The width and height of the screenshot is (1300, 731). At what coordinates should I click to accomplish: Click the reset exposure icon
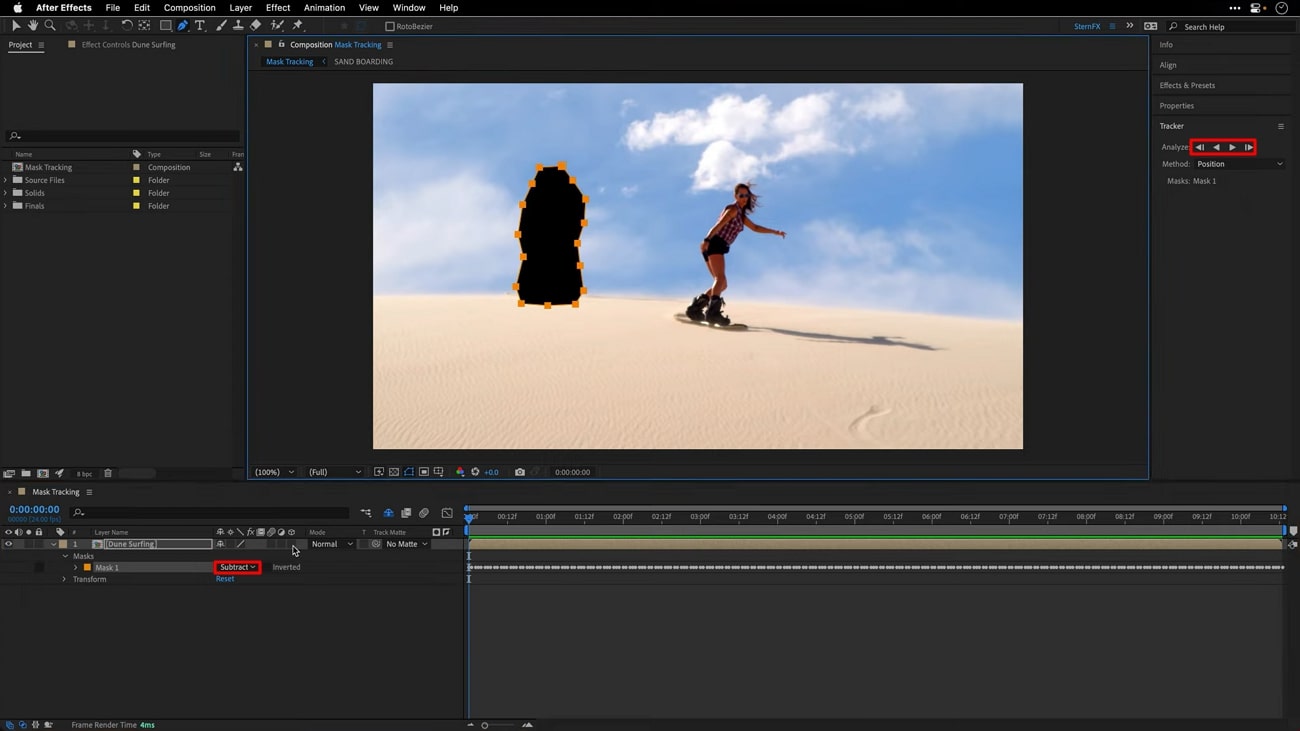click(x=475, y=472)
